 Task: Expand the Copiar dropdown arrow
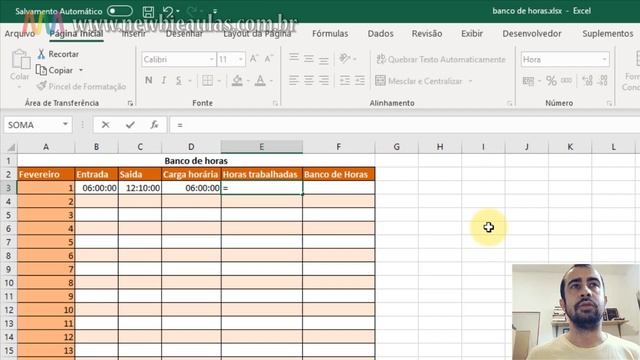pos(81,70)
